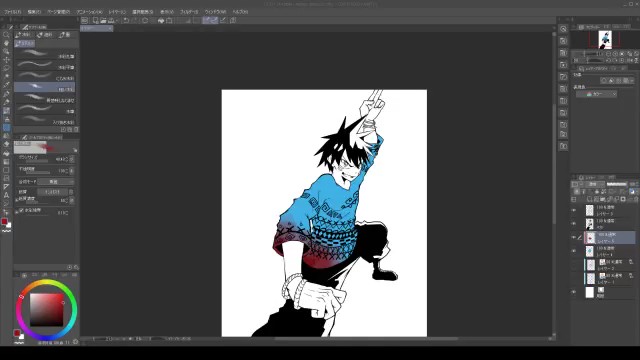Switch to the first sub tool group tab
The image size is (640, 360).
click(x=23, y=35)
